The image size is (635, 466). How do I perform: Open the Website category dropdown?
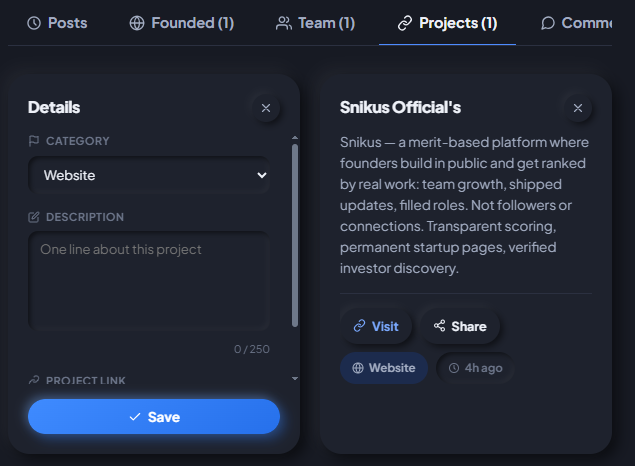click(x=149, y=175)
